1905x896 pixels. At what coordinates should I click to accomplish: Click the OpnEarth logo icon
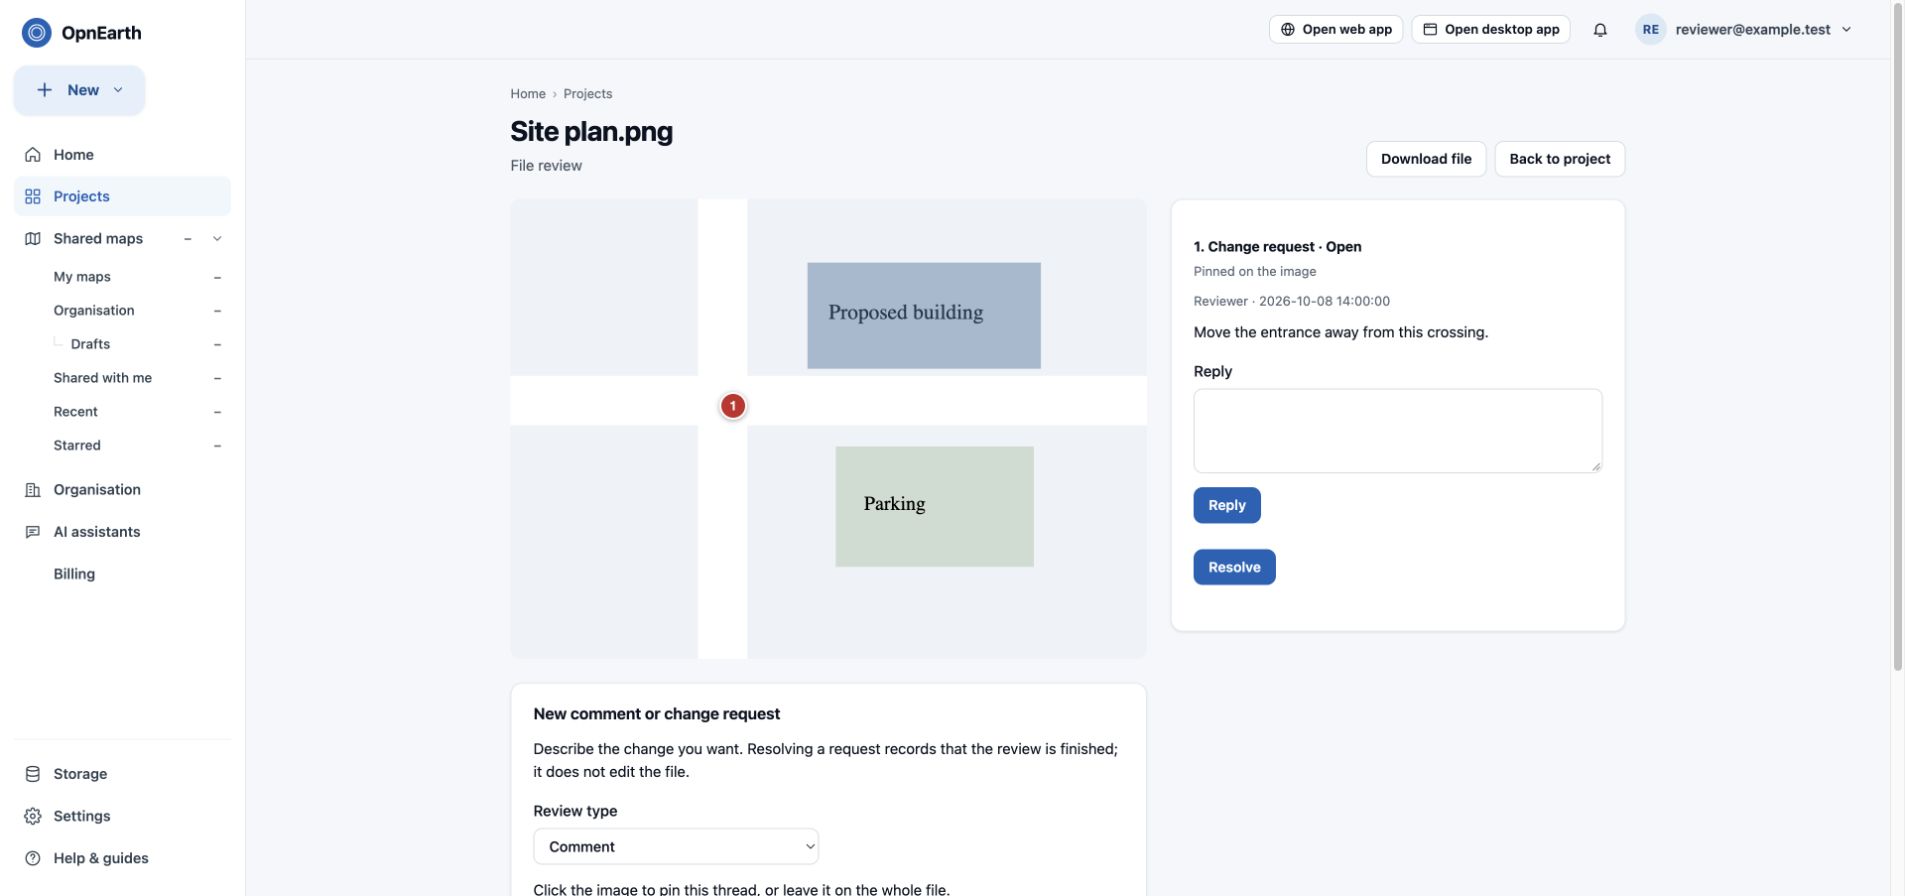coord(36,33)
